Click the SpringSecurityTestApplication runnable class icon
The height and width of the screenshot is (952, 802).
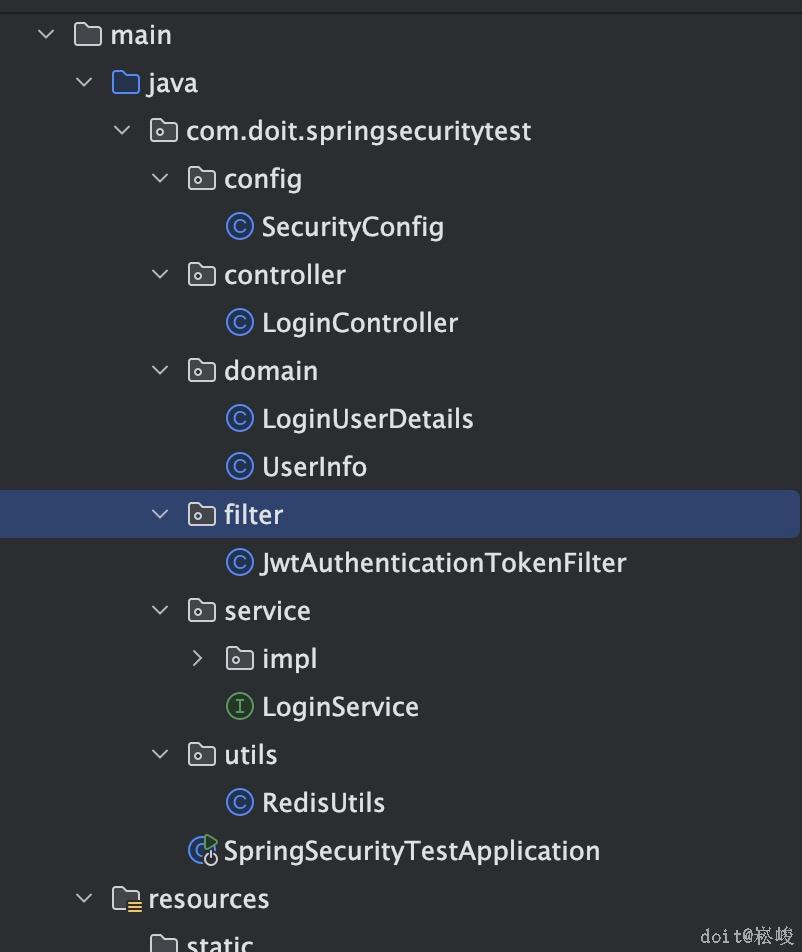[203, 851]
